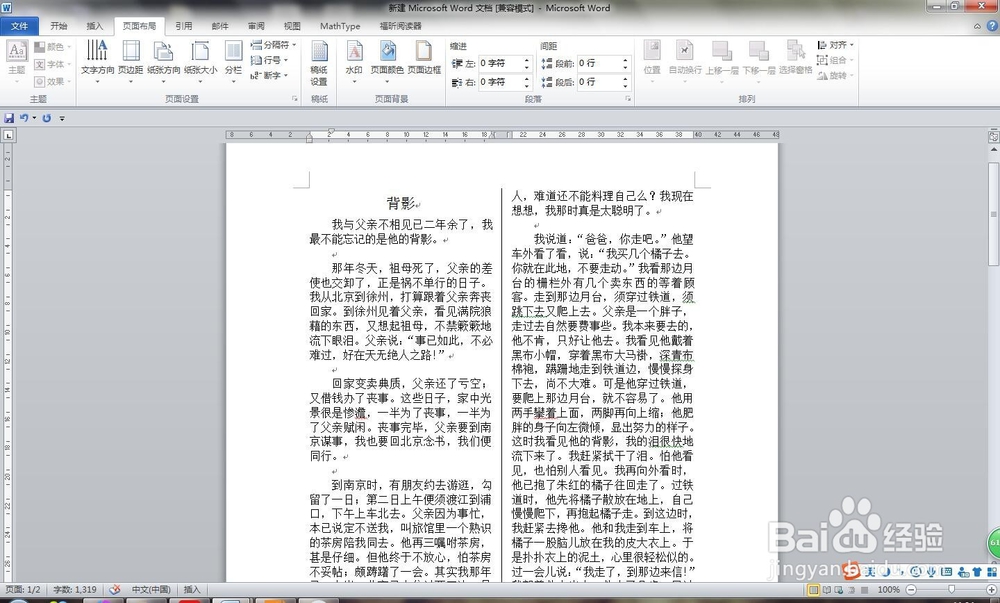
Task: Expand the 行号 line numbers dropdown
Action: coord(269,60)
